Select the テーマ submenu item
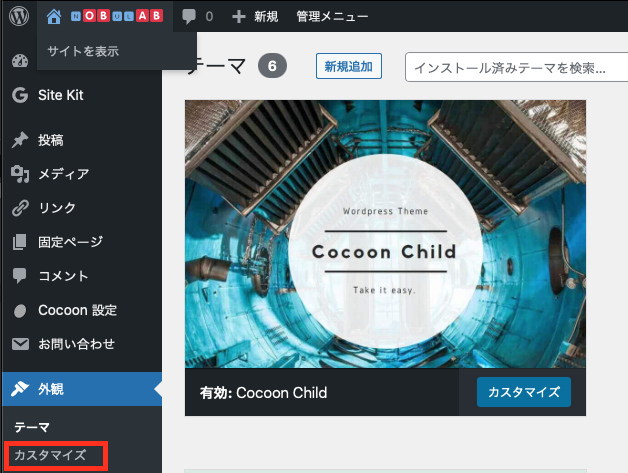Image resolution: width=628 pixels, height=473 pixels. 32,427
